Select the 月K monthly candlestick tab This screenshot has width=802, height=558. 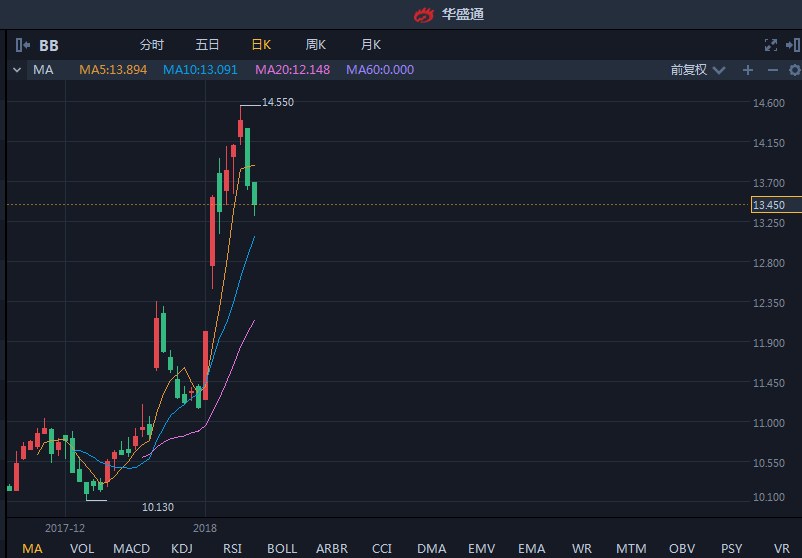(370, 45)
